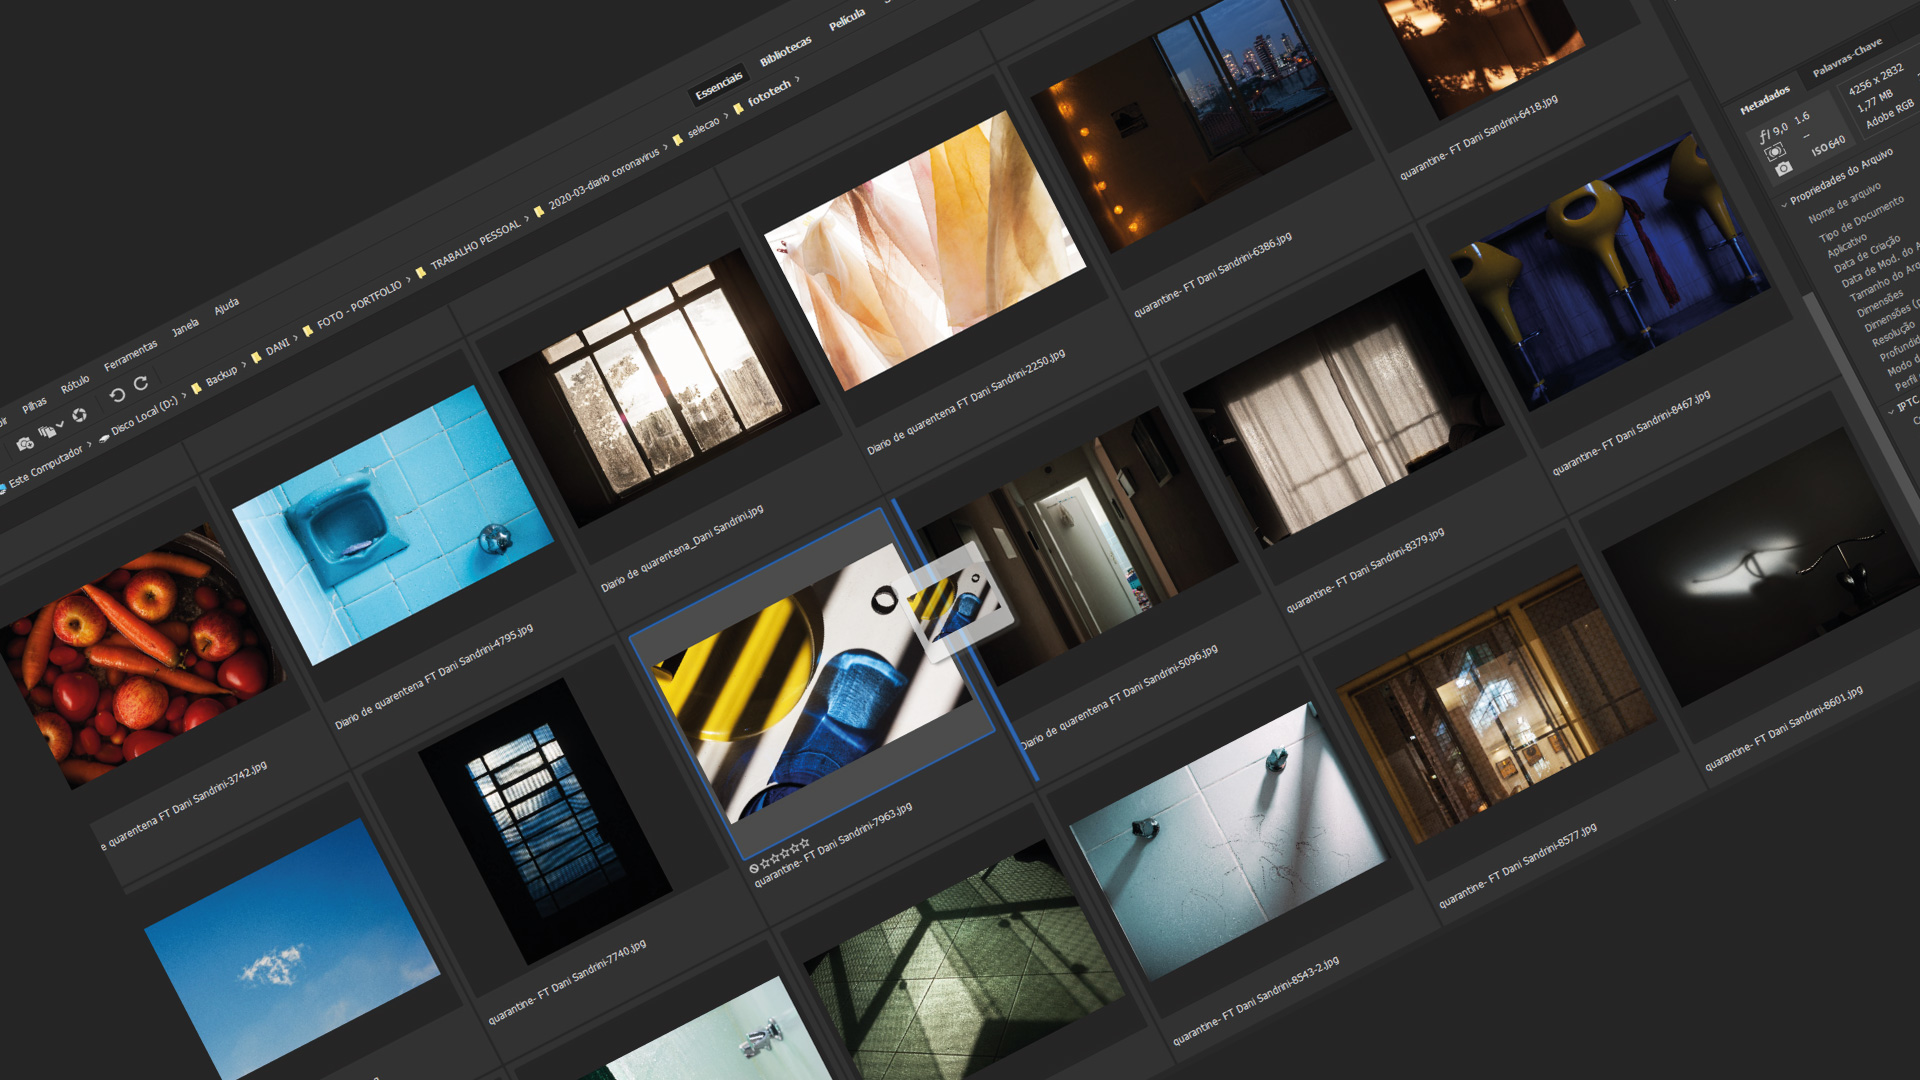Click the Disco Local (D:) drive icon

104,439
